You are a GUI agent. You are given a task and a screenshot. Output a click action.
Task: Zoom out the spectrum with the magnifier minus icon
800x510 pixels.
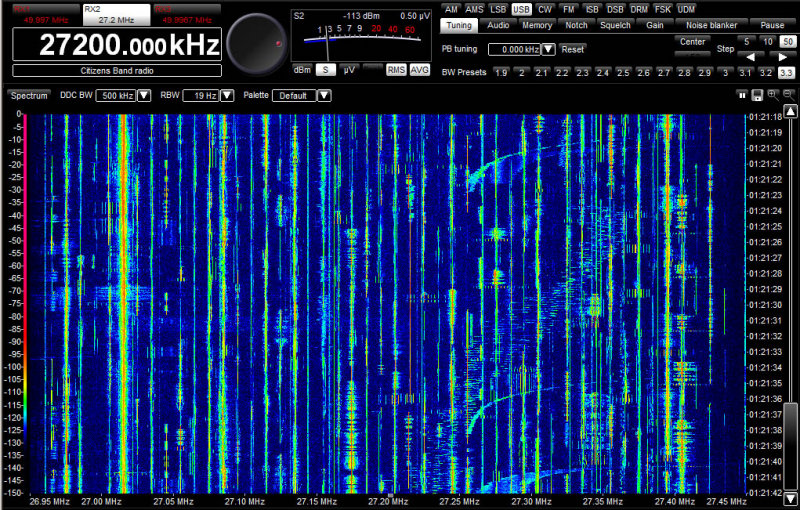(789, 95)
